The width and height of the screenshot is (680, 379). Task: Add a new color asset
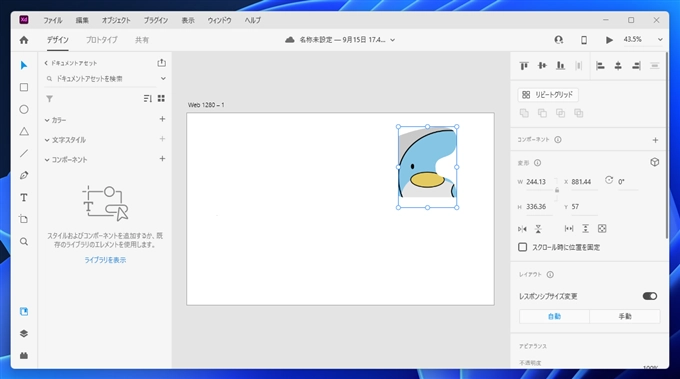[162, 119]
